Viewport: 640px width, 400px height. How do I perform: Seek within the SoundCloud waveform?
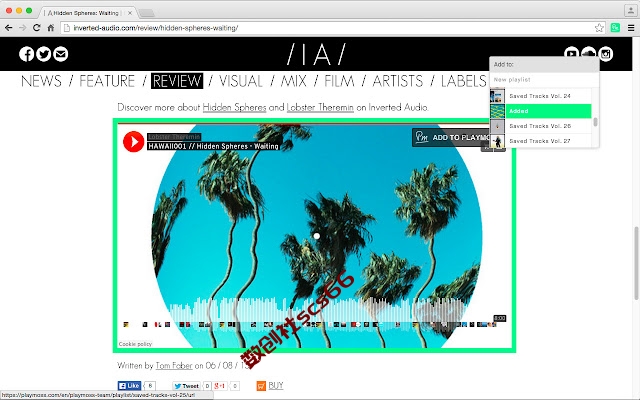[x=314, y=312]
